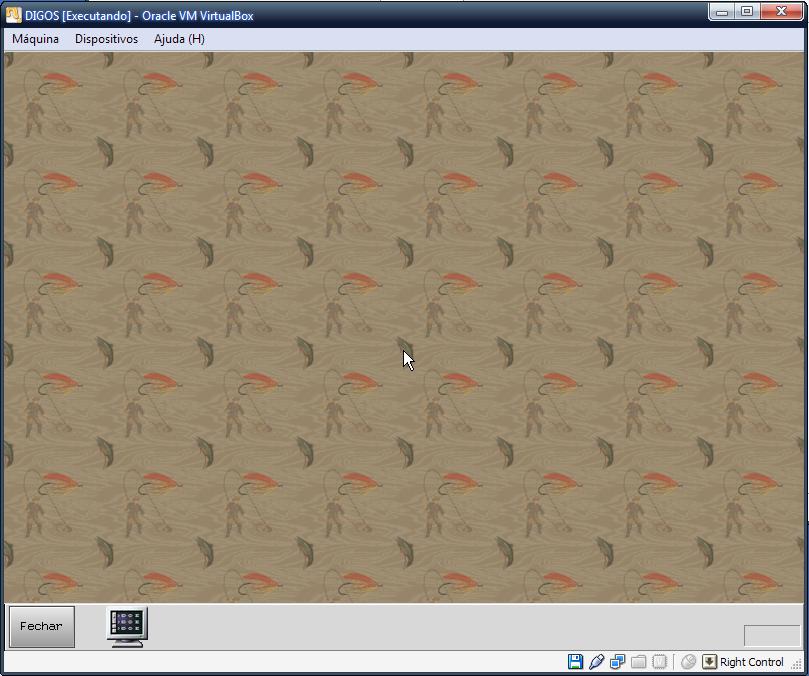The width and height of the screenshot is (809, 676).
Task: Click the virtualization chip status icon
Action: coord(659,662)
